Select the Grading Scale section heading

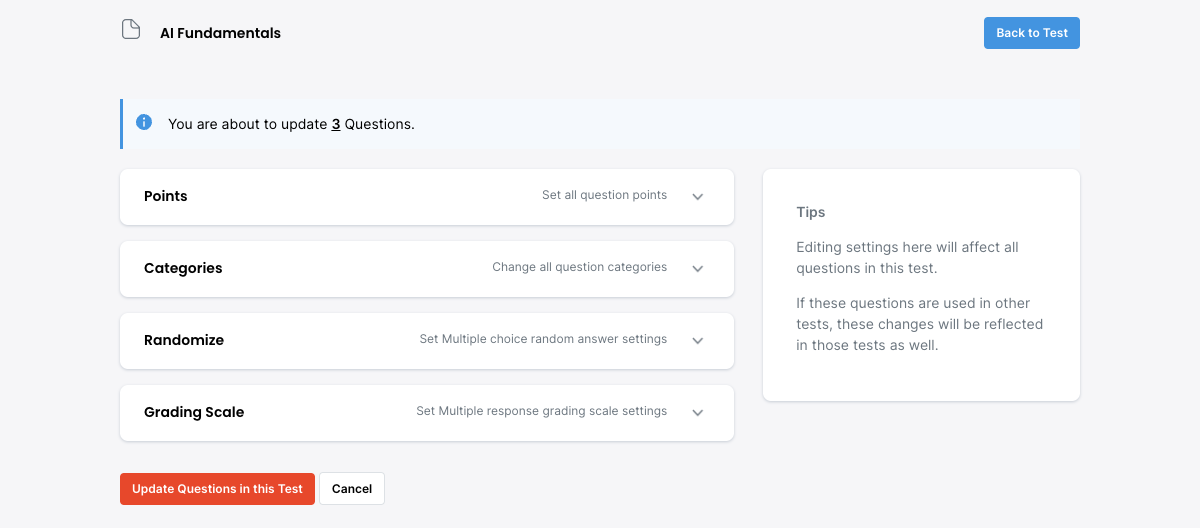click(x=194, y=412)
